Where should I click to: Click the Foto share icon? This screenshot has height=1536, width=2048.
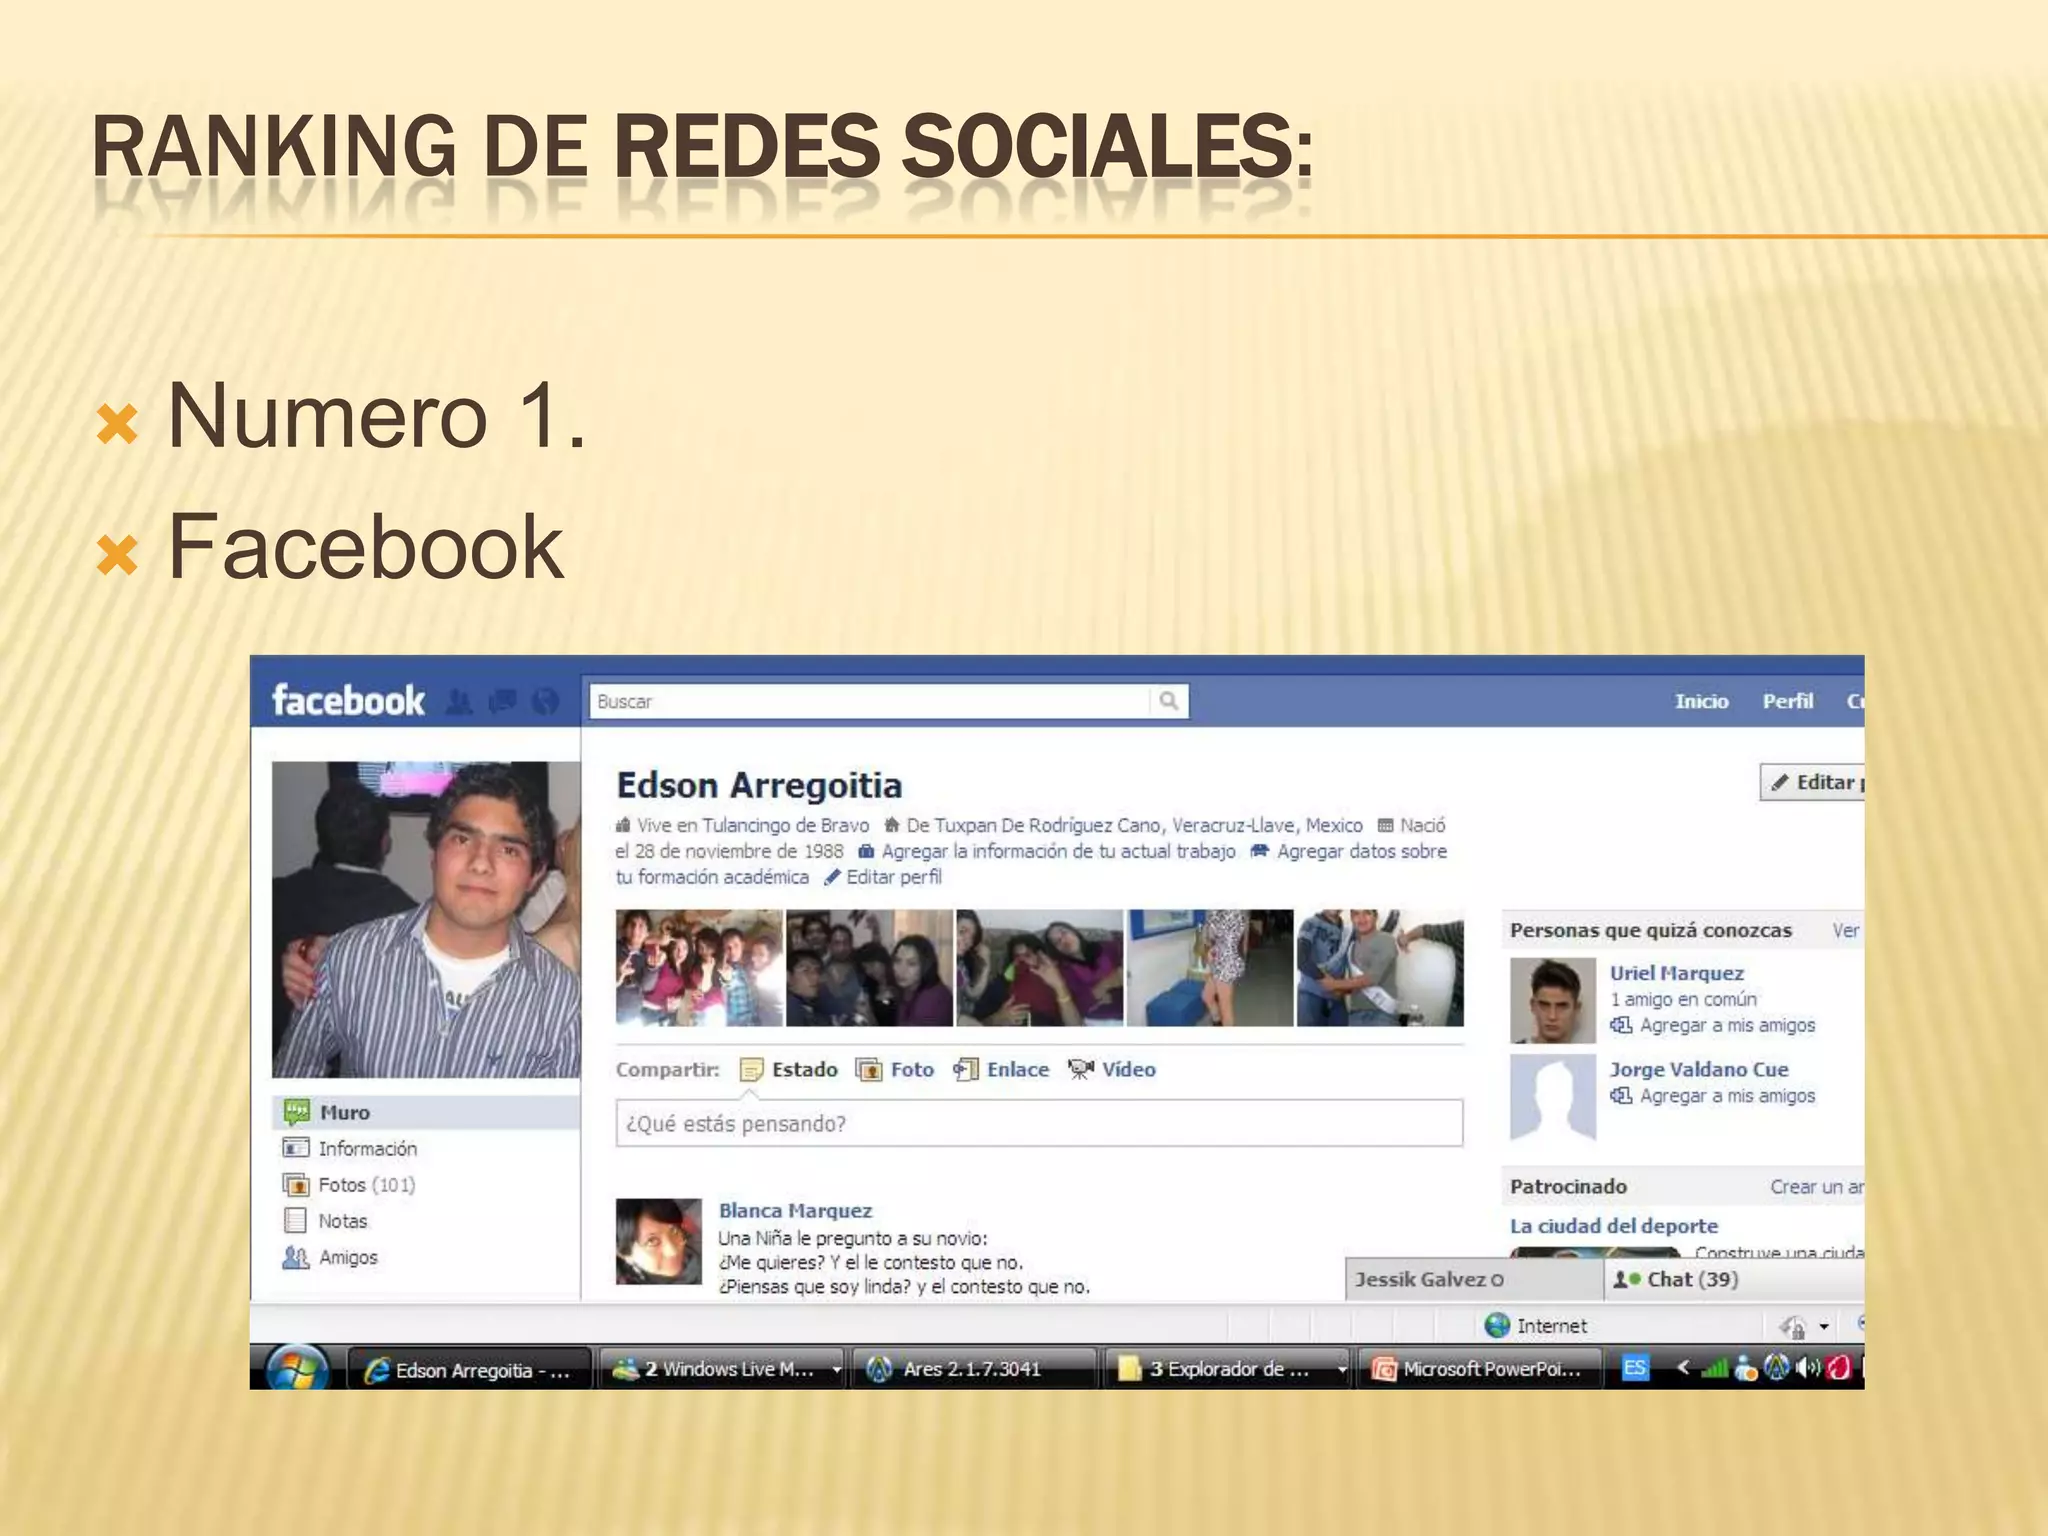[x=869, y=1070]
